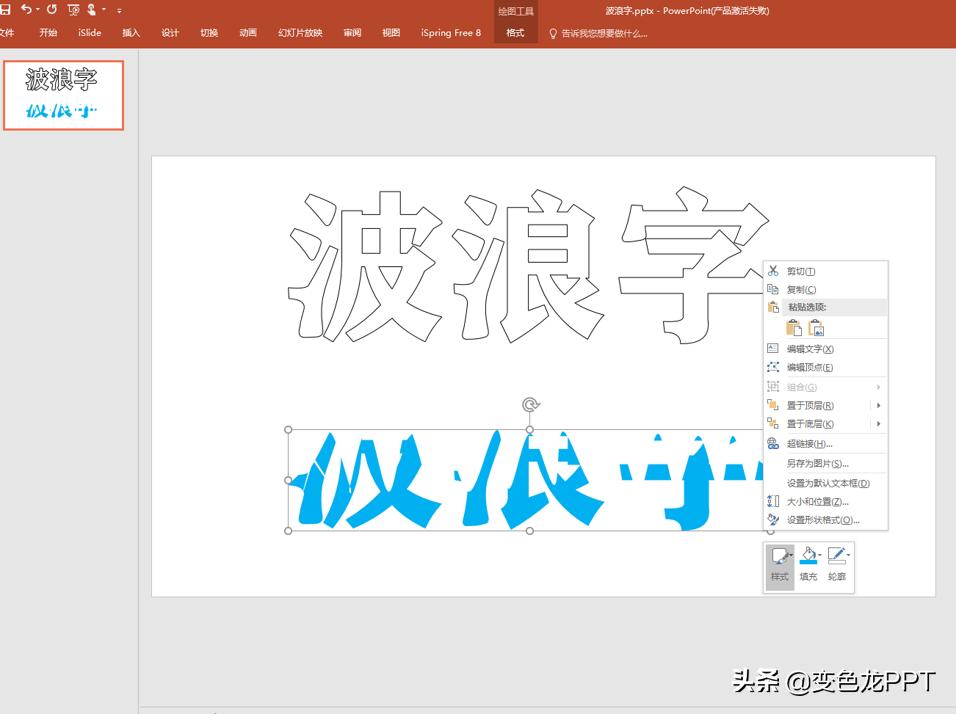Open 超链接 (Hyperlink) via its globe icon
The image size is (956, 714).
click(772, 442)
